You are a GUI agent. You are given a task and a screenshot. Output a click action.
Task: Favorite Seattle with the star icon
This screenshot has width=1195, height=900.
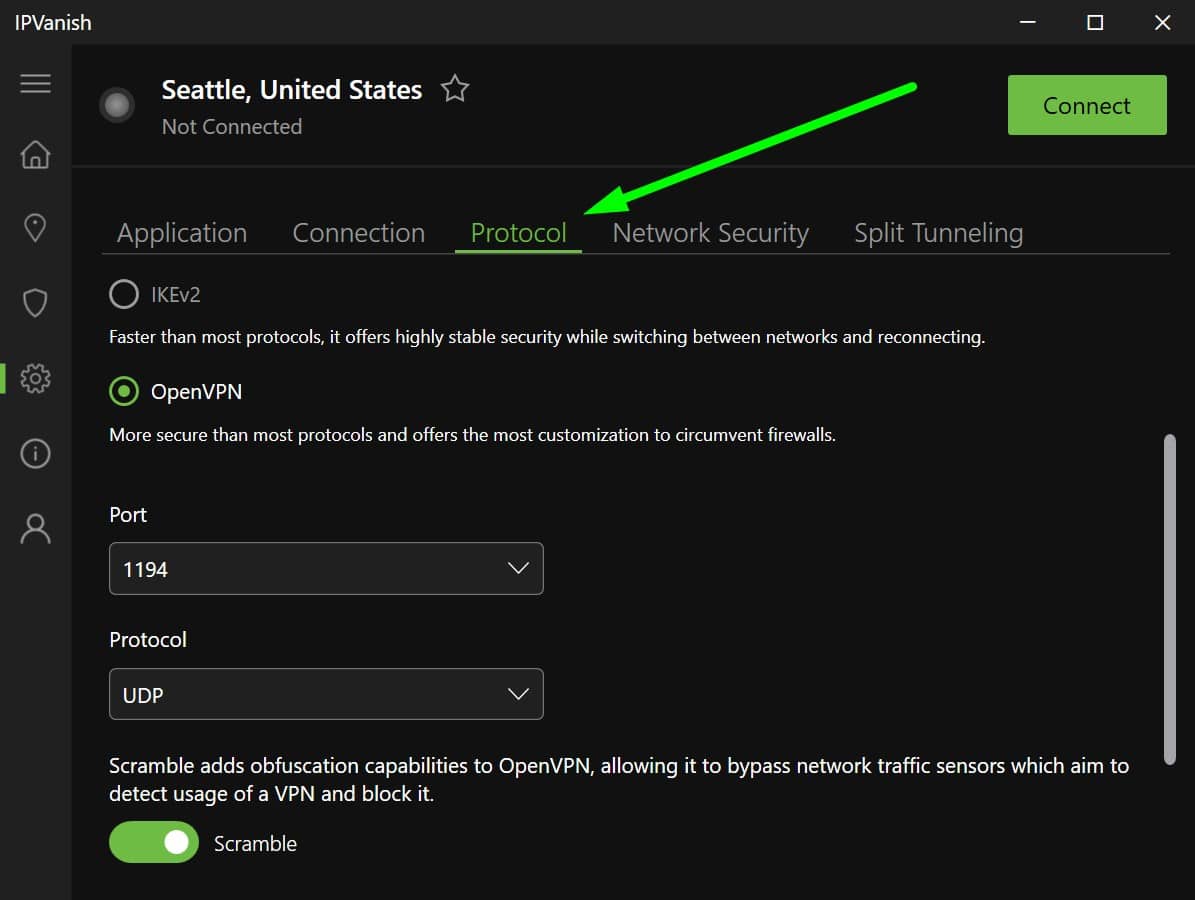pos(455,89)
